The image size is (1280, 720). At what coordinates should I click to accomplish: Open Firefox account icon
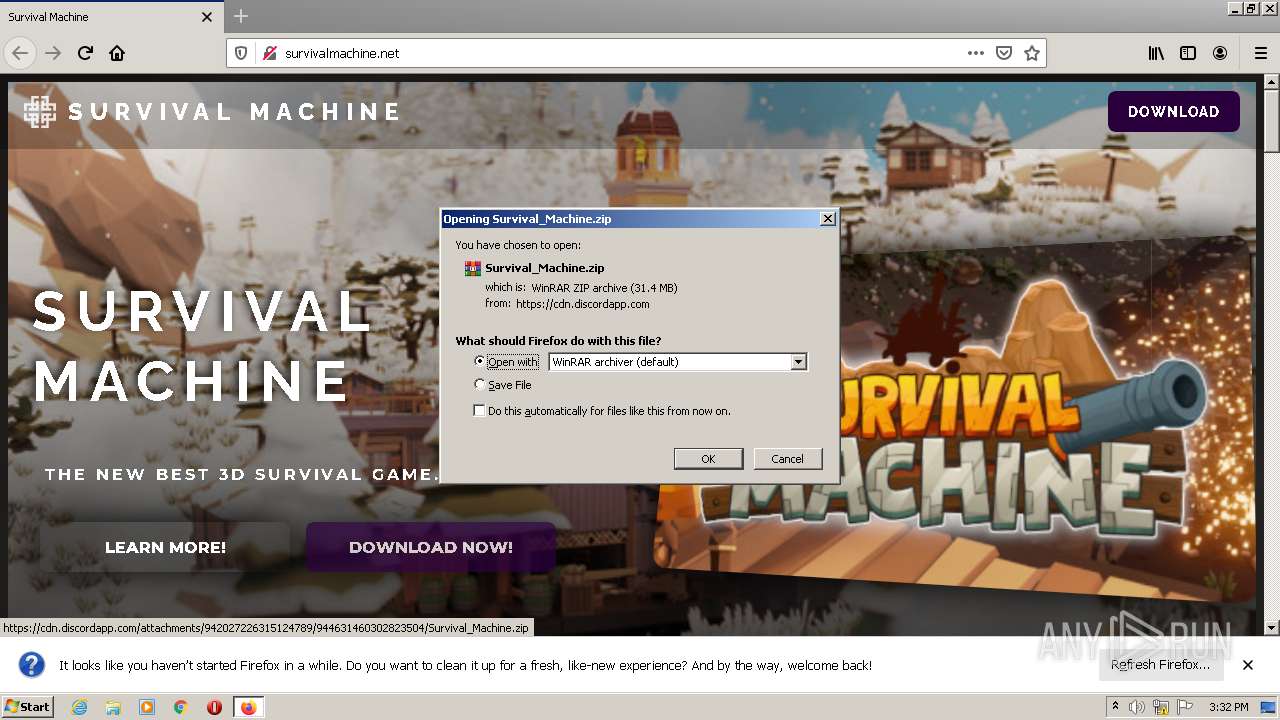click(1220, 53)
